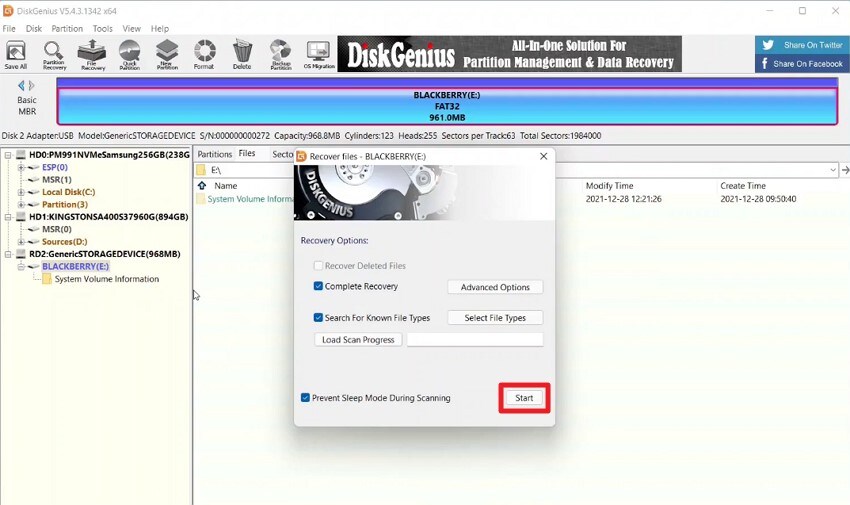Screen dimensions: 850x505
Task: Click the go arrow at path bar end
Action: (845, 170)
